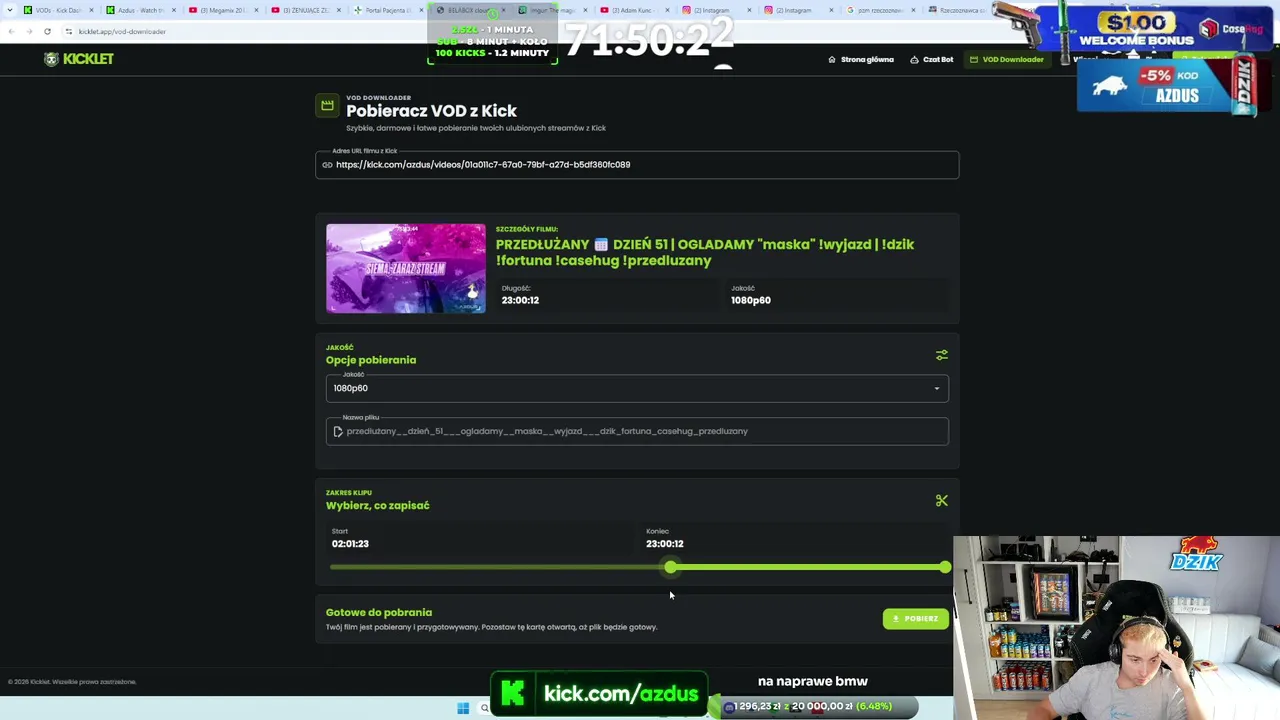This screenshot has height=720, width=1280.
Task: Click the Wybierz, co zapisać heading
Action: (x=378, y=505)
